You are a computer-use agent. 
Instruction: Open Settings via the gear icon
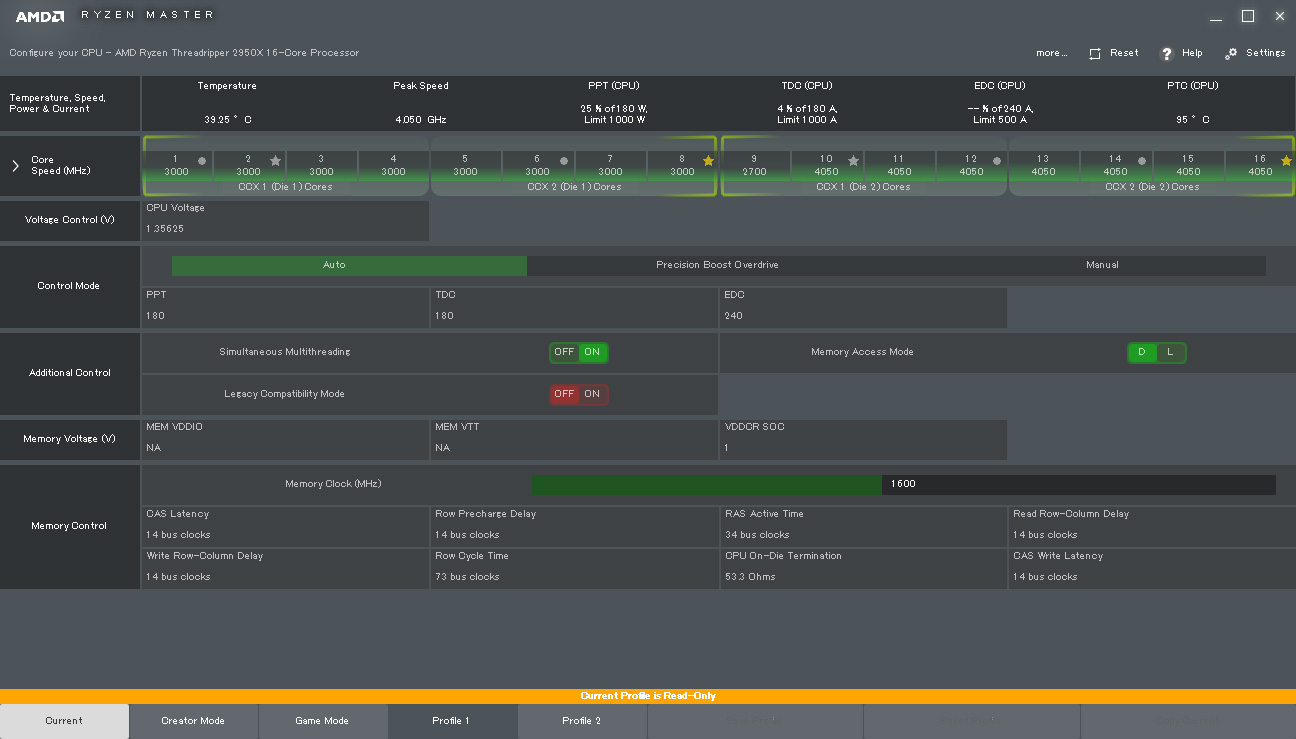pos(1231,53)
